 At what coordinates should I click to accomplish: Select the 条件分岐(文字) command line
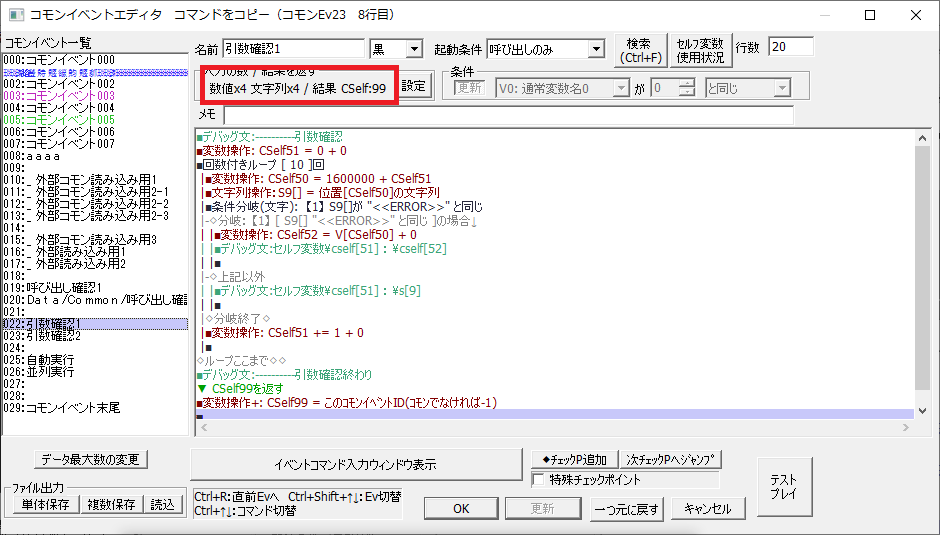pyautogui.click(x=344, y=207)
